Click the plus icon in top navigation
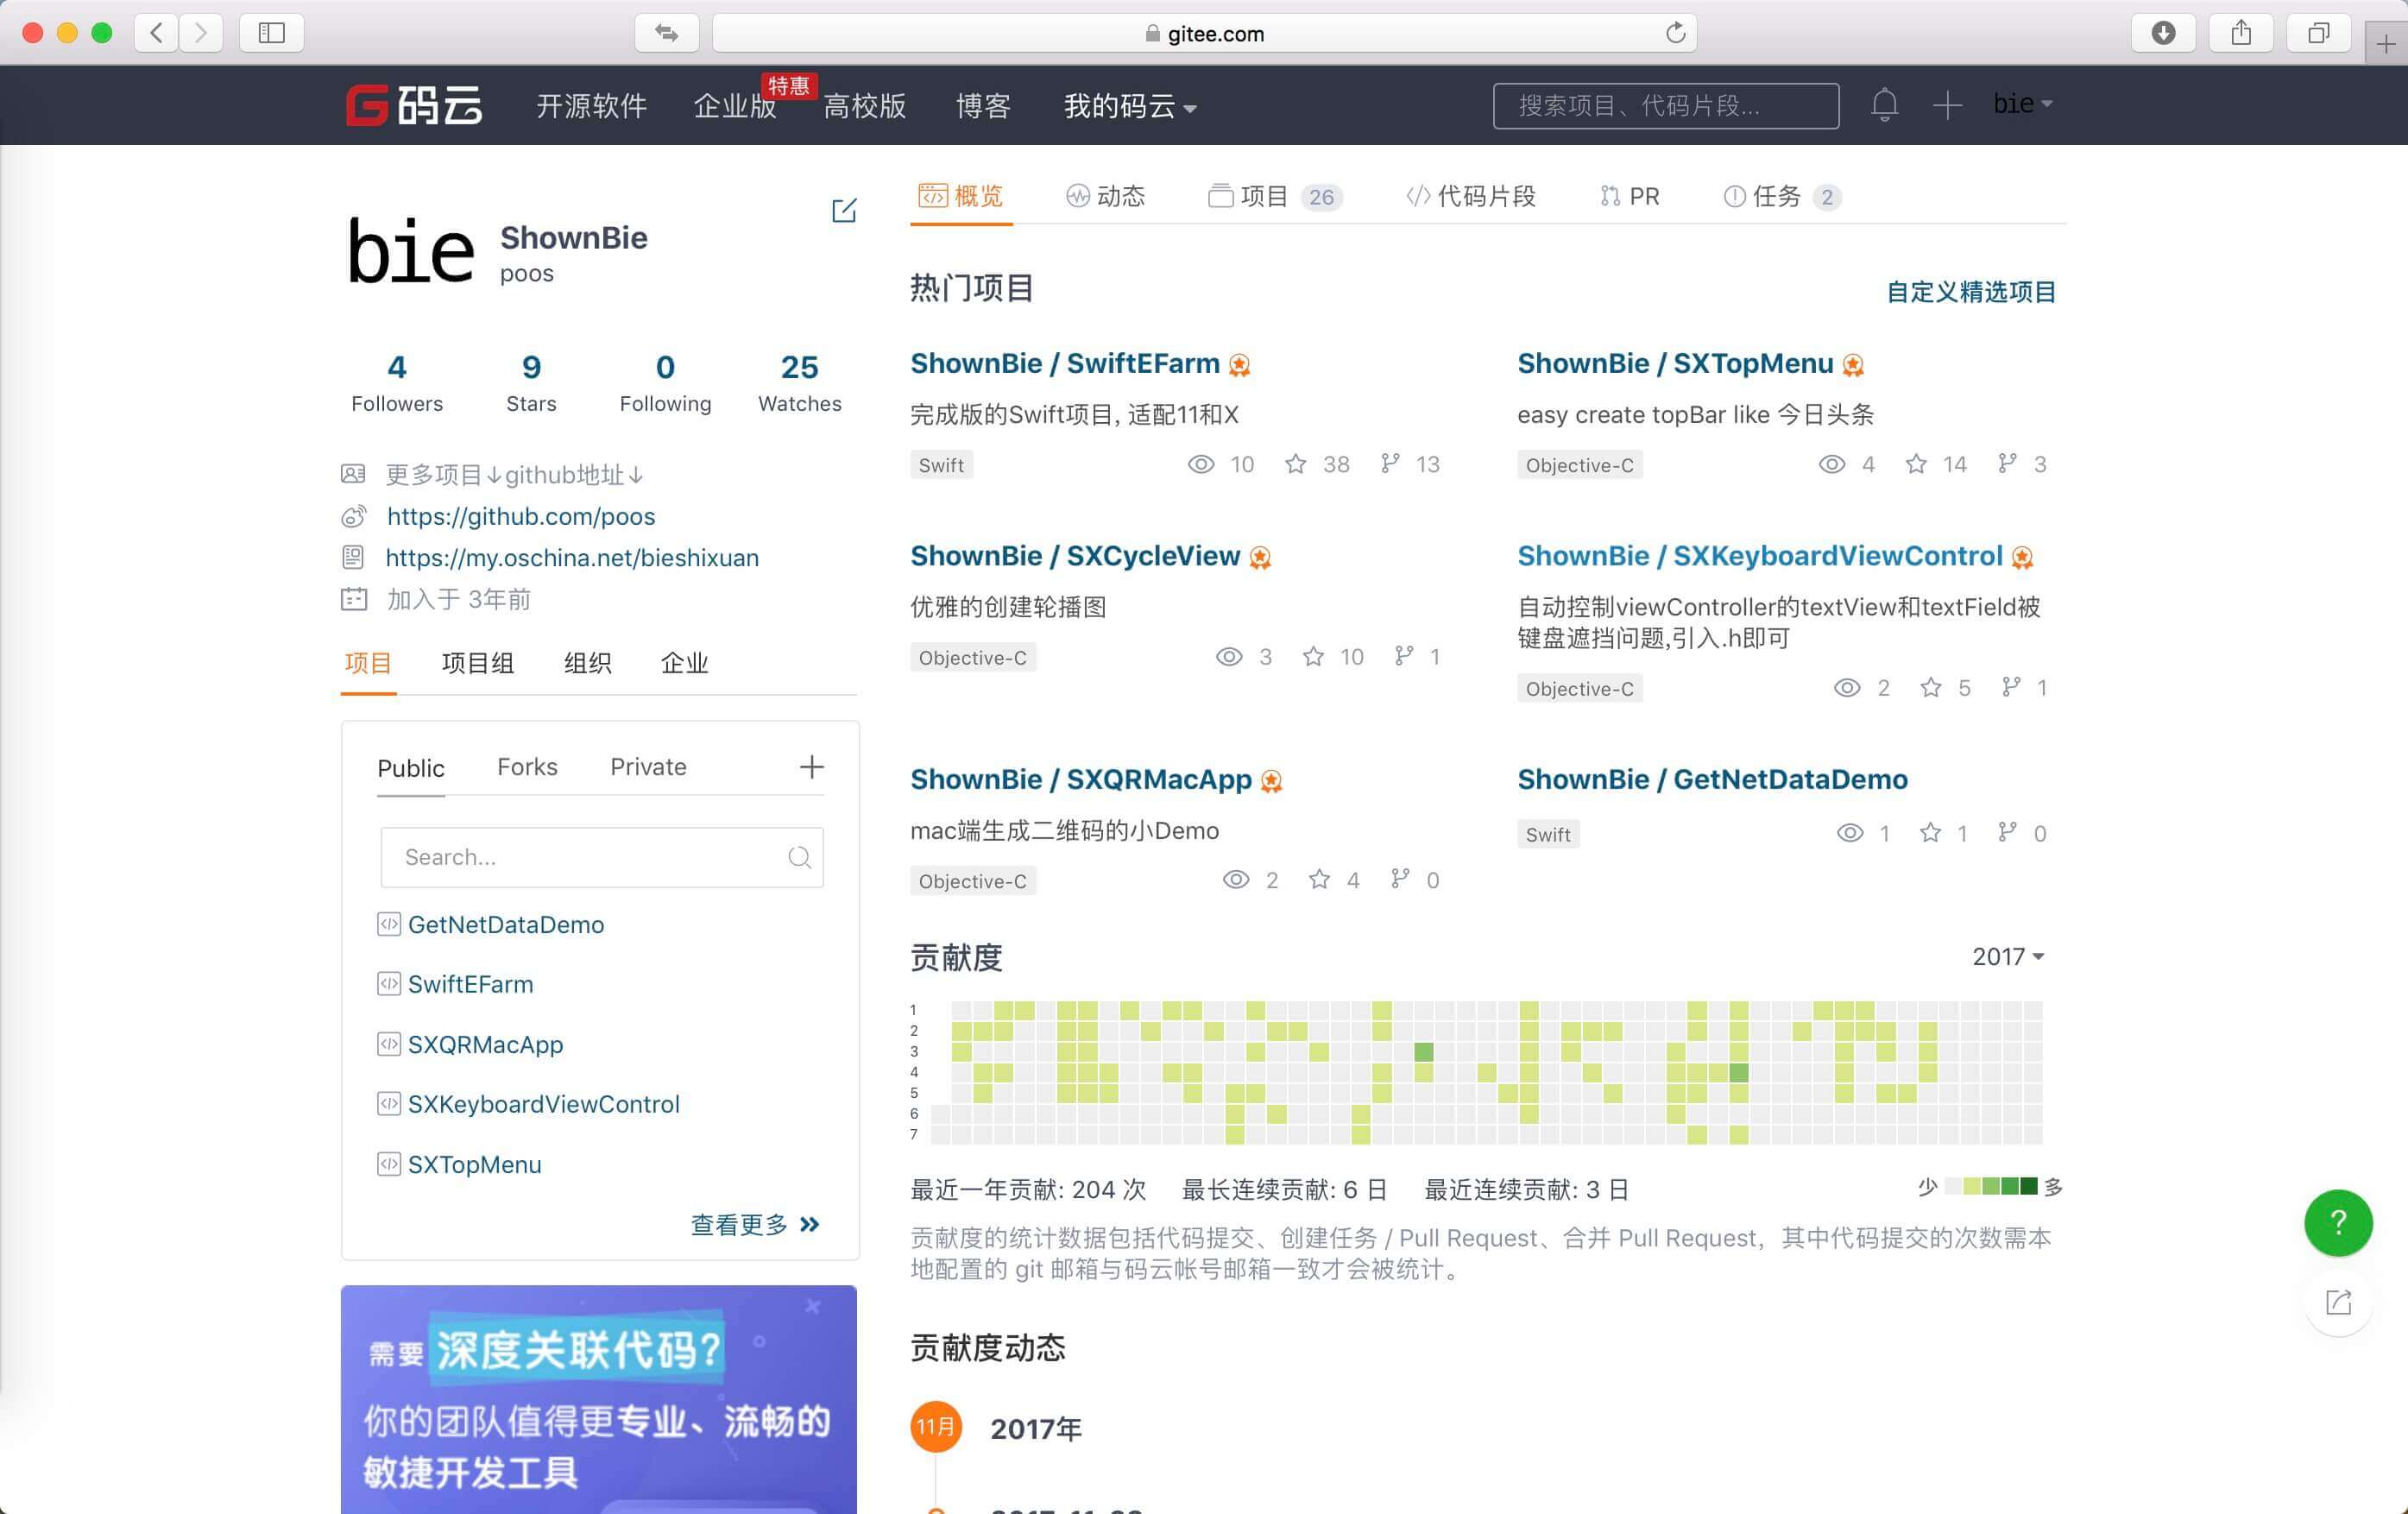Viewport: 2408px width, 1514px height. click(x=1946, y=105)
